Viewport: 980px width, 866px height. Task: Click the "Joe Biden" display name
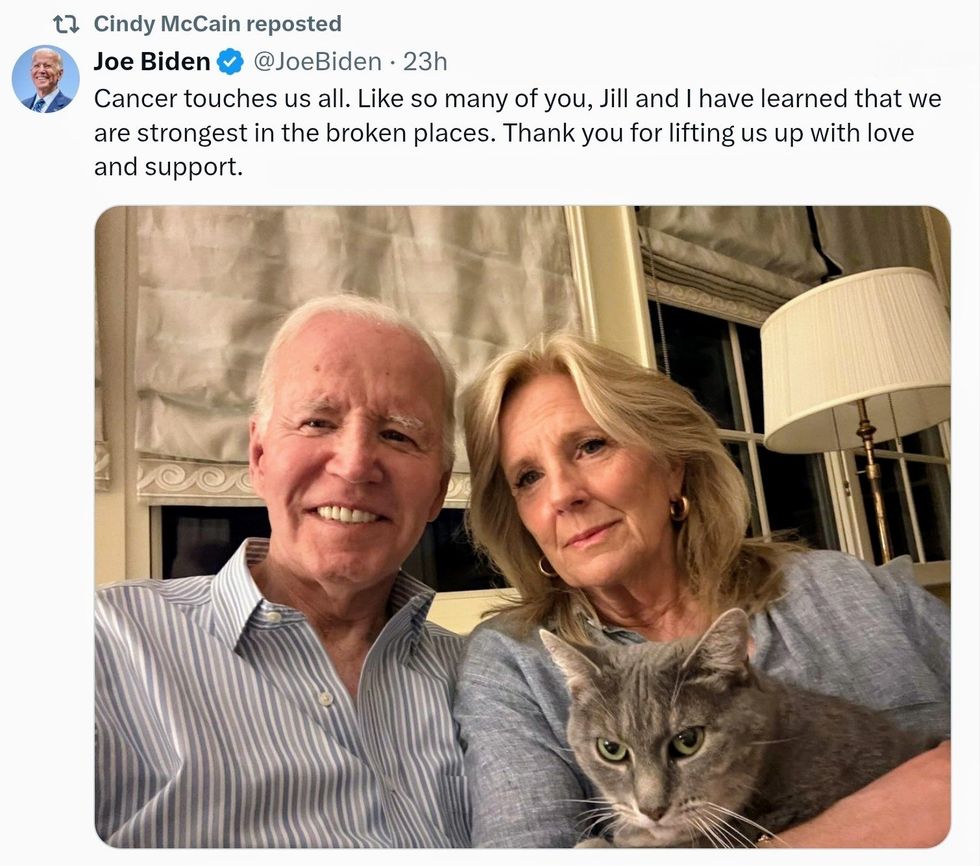152,62
